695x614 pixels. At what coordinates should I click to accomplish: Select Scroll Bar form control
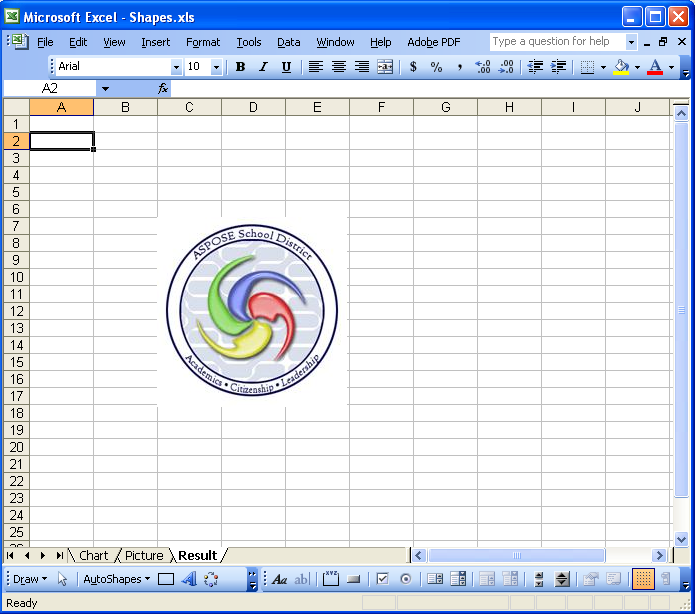pos(539,579)
